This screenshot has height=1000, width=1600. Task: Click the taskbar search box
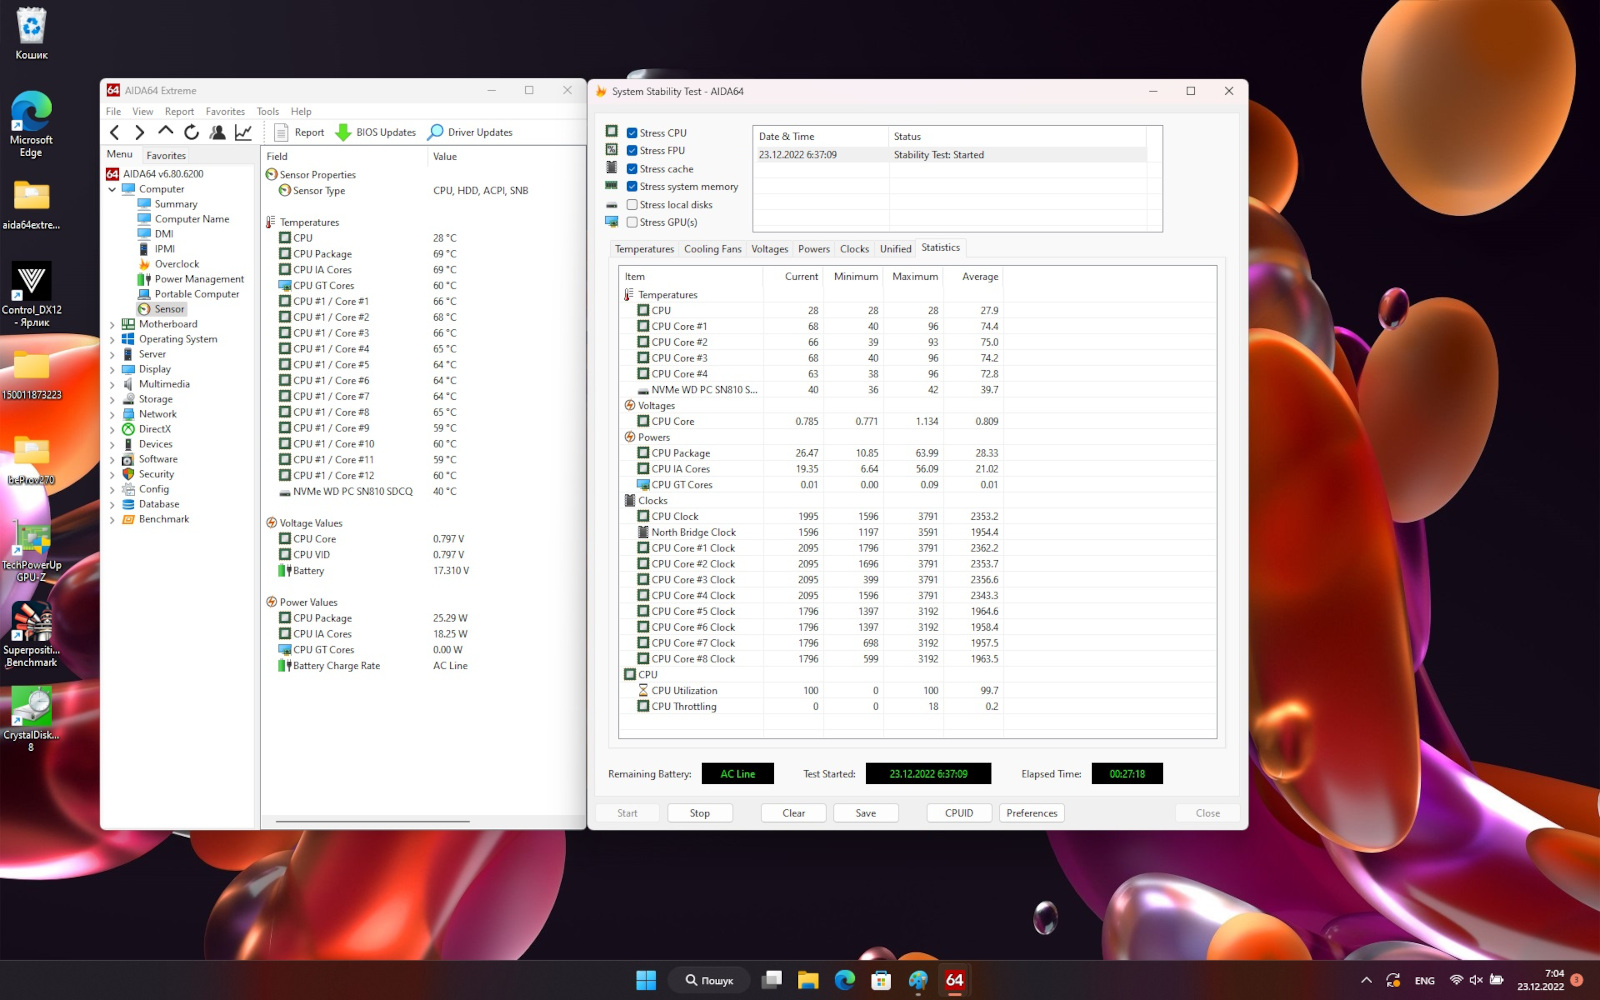[x=709, y=980]
